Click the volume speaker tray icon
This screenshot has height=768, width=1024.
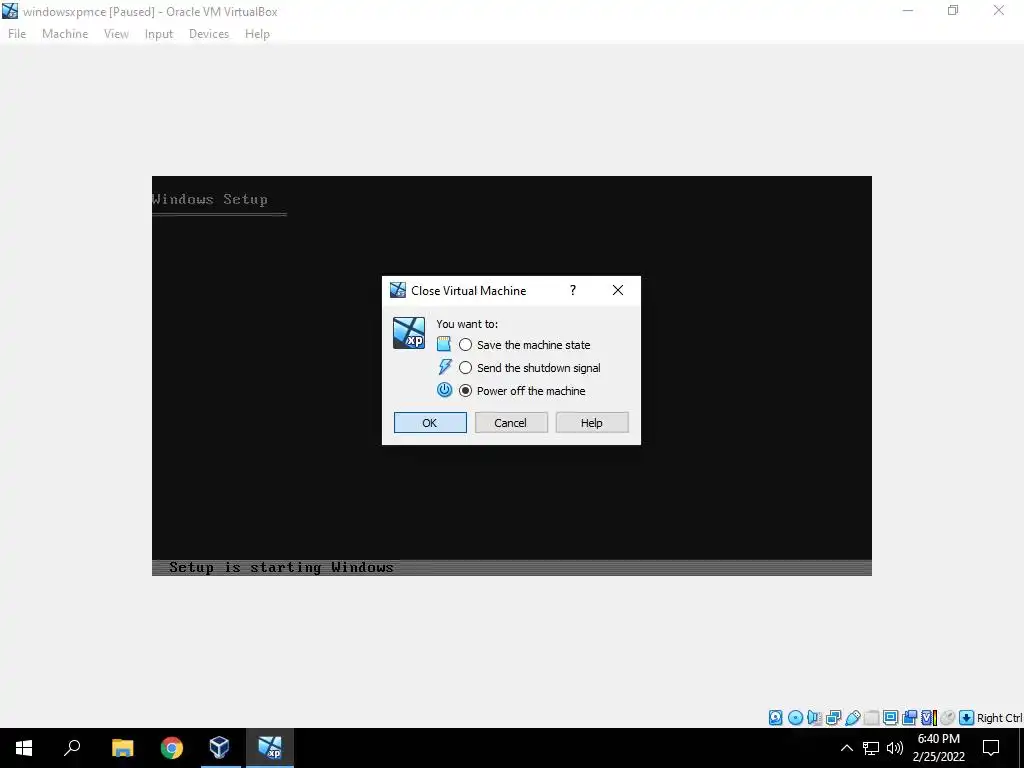(895, 748)
